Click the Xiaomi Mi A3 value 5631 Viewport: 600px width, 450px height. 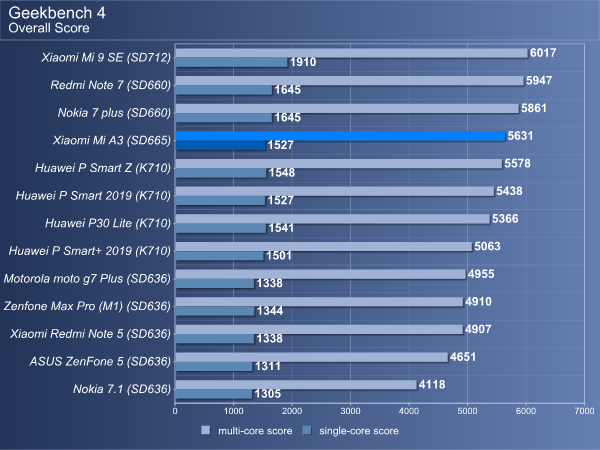pos(520,136)
